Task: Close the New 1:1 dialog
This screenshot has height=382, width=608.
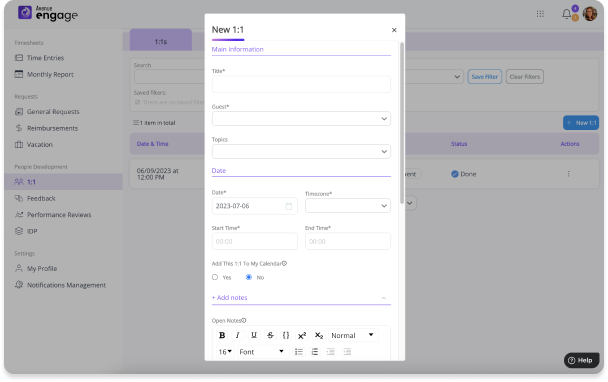Action: click(x=394, y=30)
